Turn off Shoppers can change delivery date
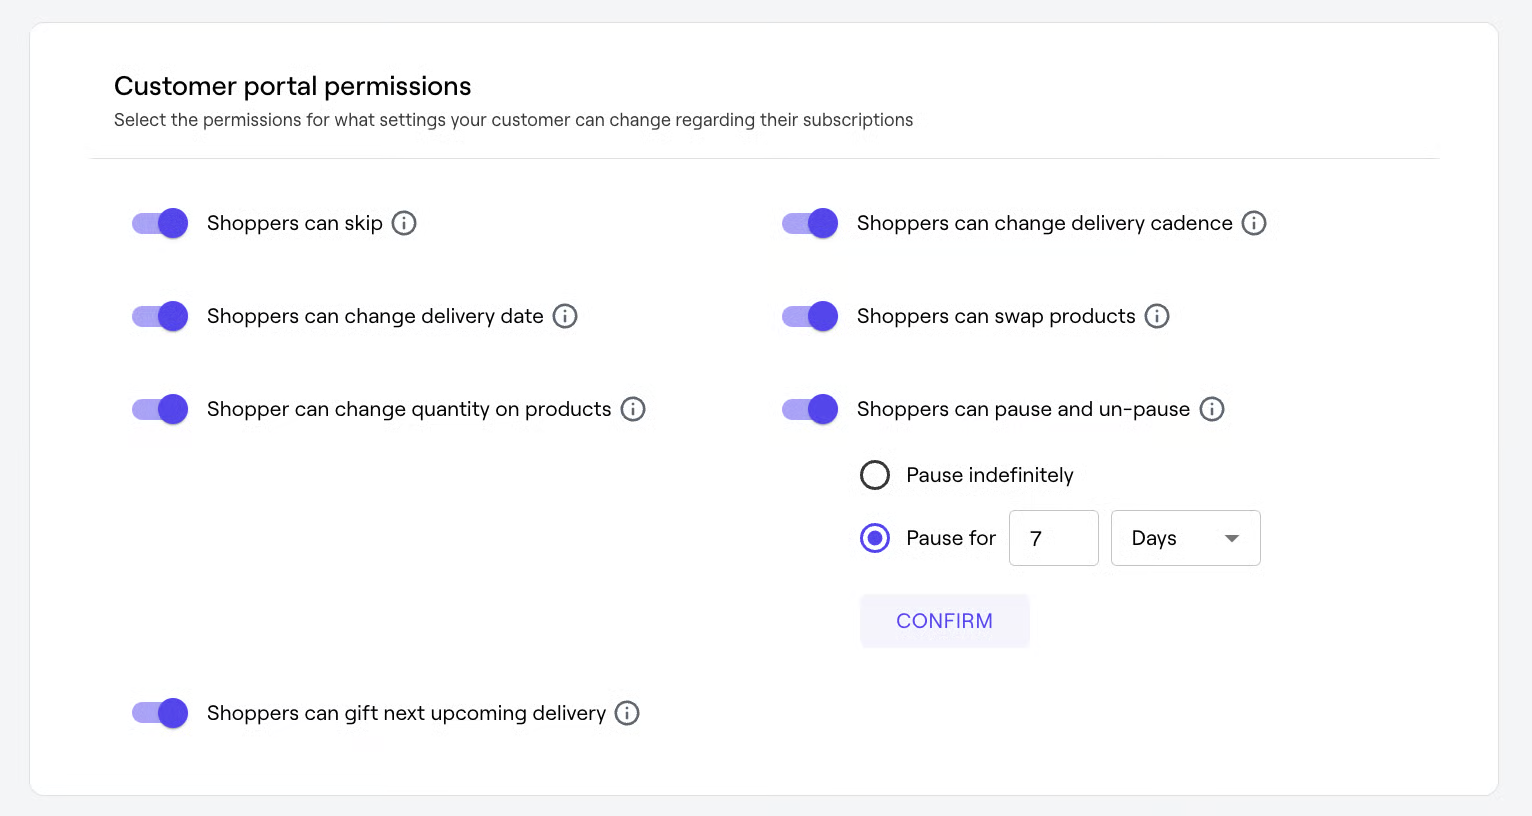Screen dimensions: 1532x816 160,316
